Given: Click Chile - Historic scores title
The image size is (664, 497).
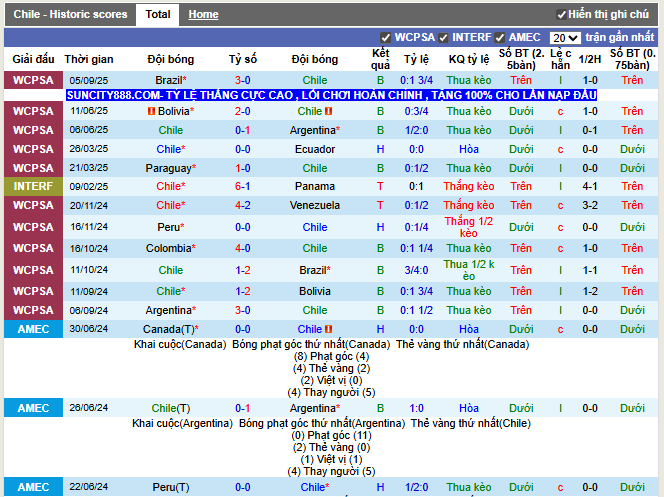Looking at the screenshot, I should click(70, 14).
